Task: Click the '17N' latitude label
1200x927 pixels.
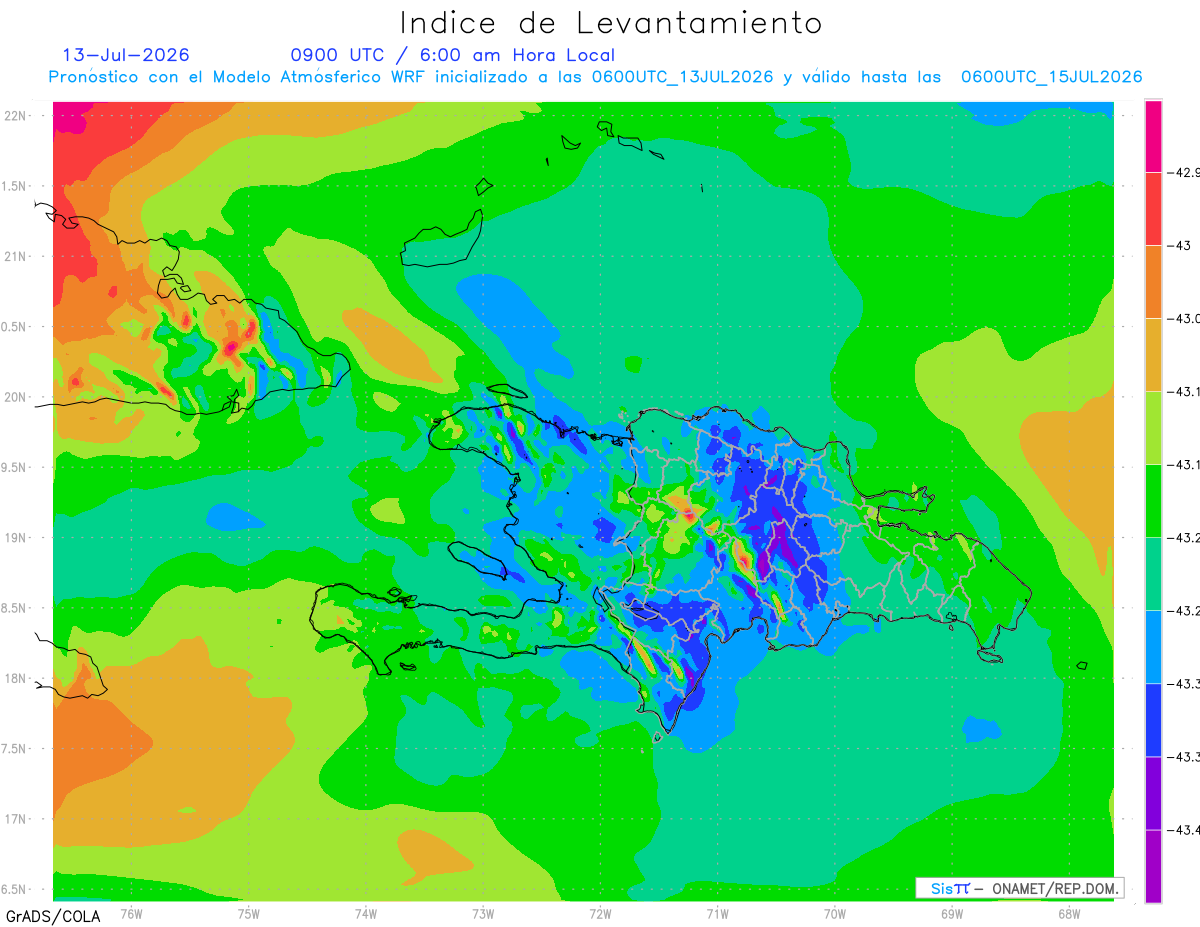Action: click(15, 819)
